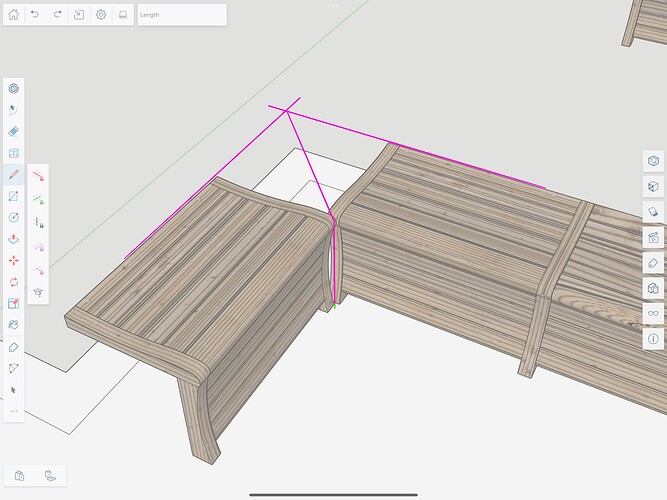
Task: Open the Styles glasses panel
Action: (x=653, y=314)
